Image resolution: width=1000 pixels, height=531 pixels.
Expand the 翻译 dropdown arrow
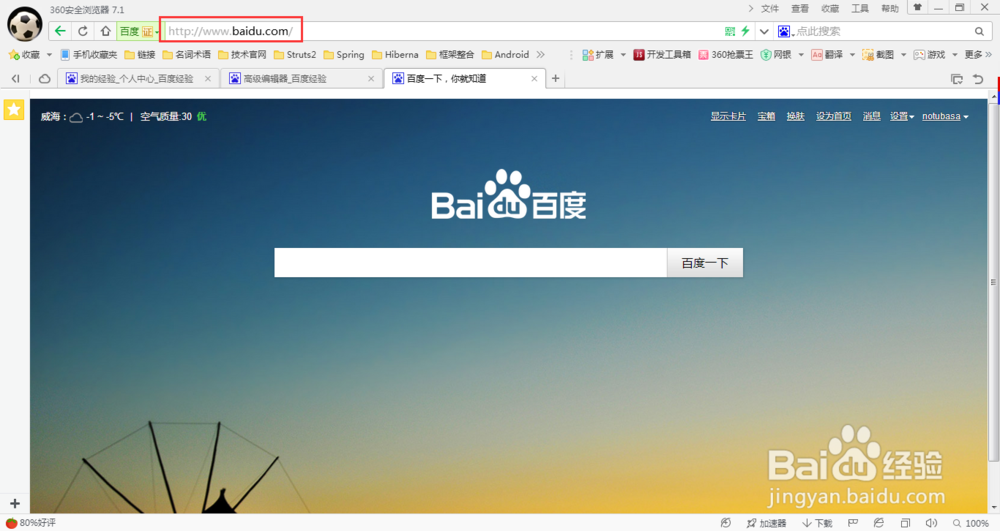pyautogui.click(x=852, y=55)
